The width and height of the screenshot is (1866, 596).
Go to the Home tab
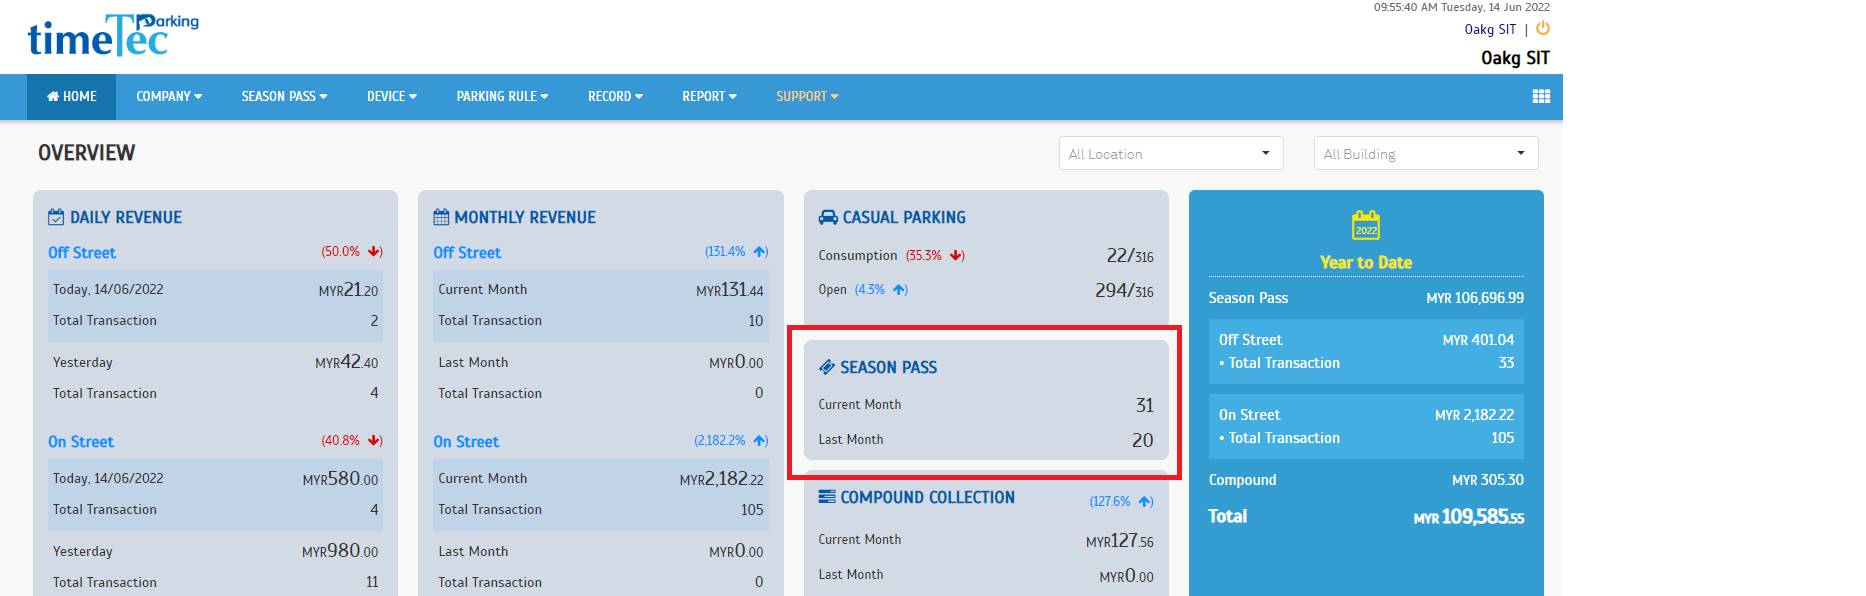pyautogui.click(x=72, y=97)
